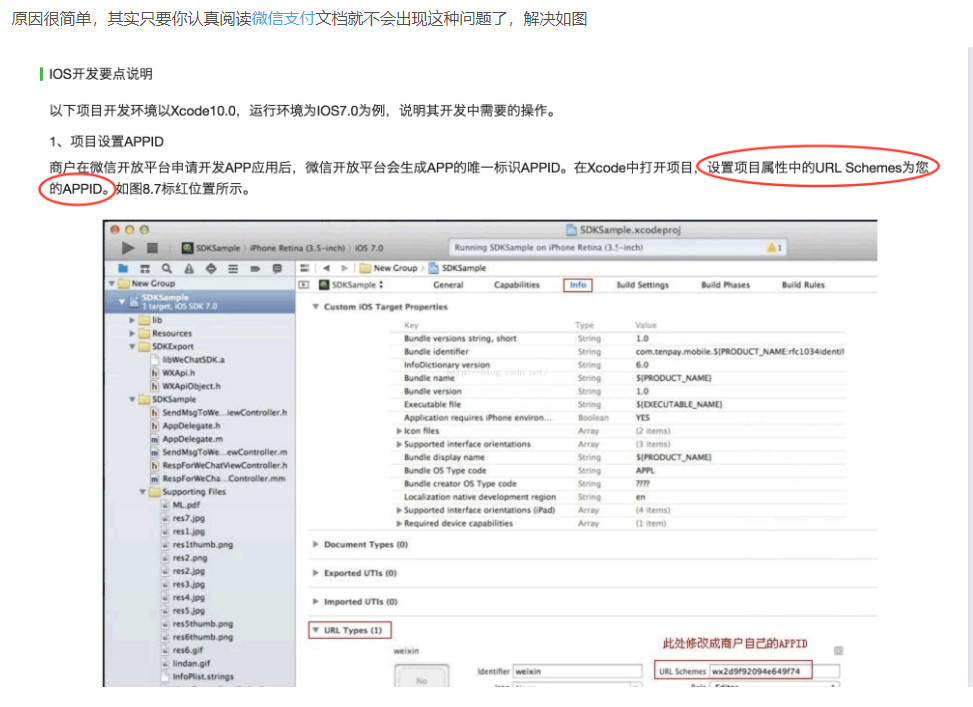Screen dimensions: 973x707
Task: Toggle the targets list sidebar icon
Action: (303, 285)
